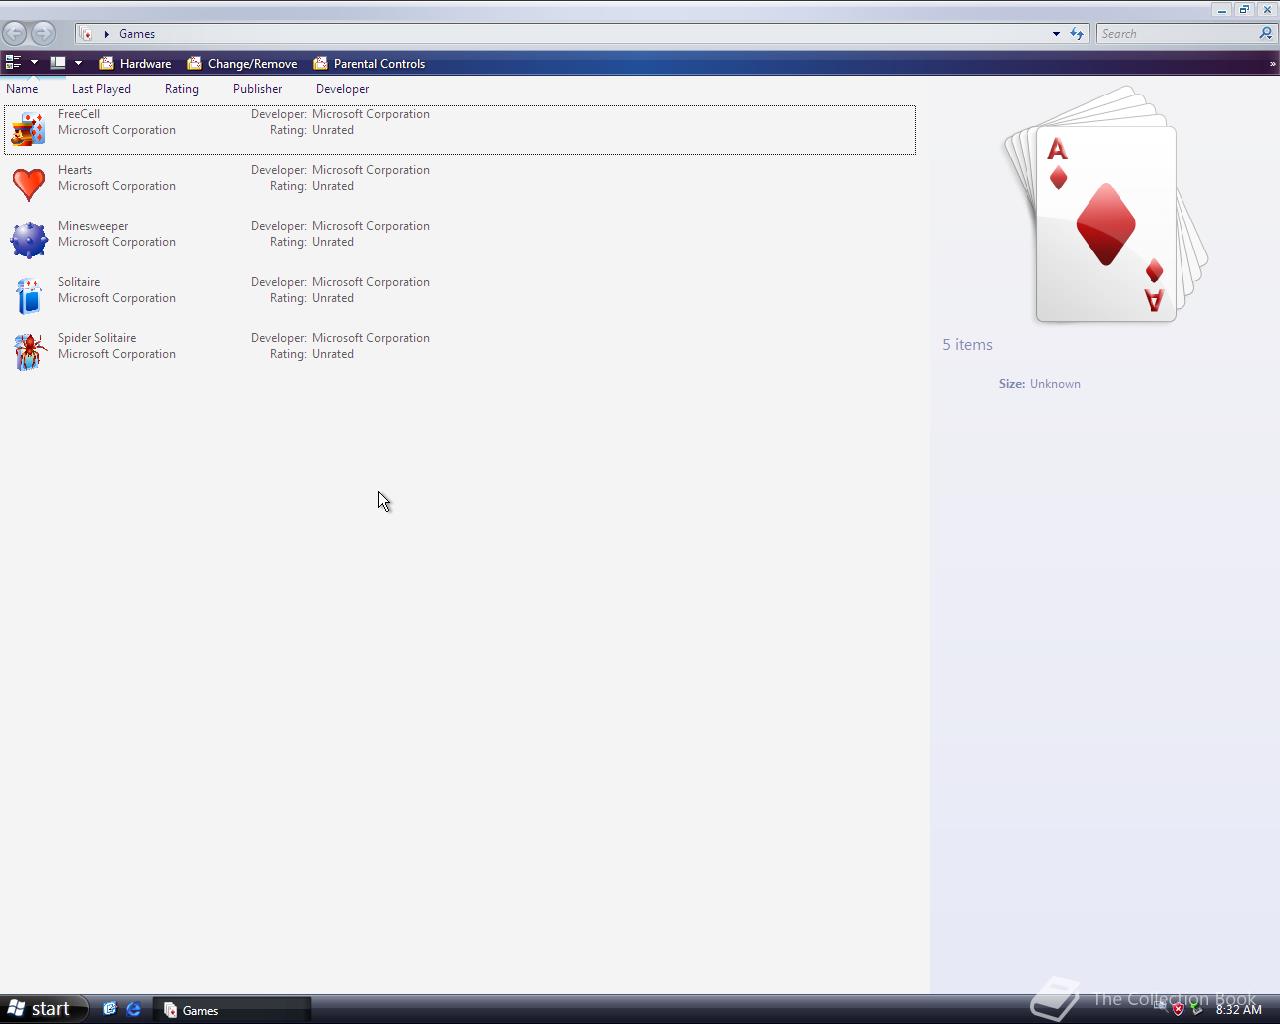Sort by the Developer column header
The image size is (1280, 1024).
pyautogui.click(x=342, y=89)
